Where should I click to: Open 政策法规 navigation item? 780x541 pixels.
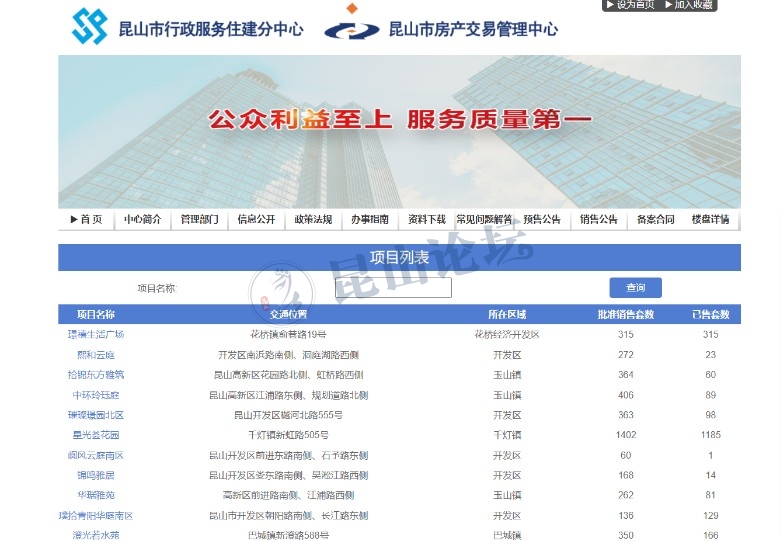point(313,220)
